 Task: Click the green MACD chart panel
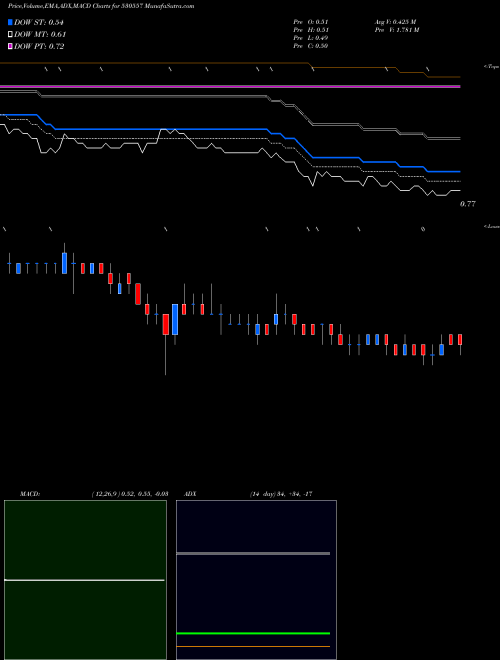click(x=85, y=580)
